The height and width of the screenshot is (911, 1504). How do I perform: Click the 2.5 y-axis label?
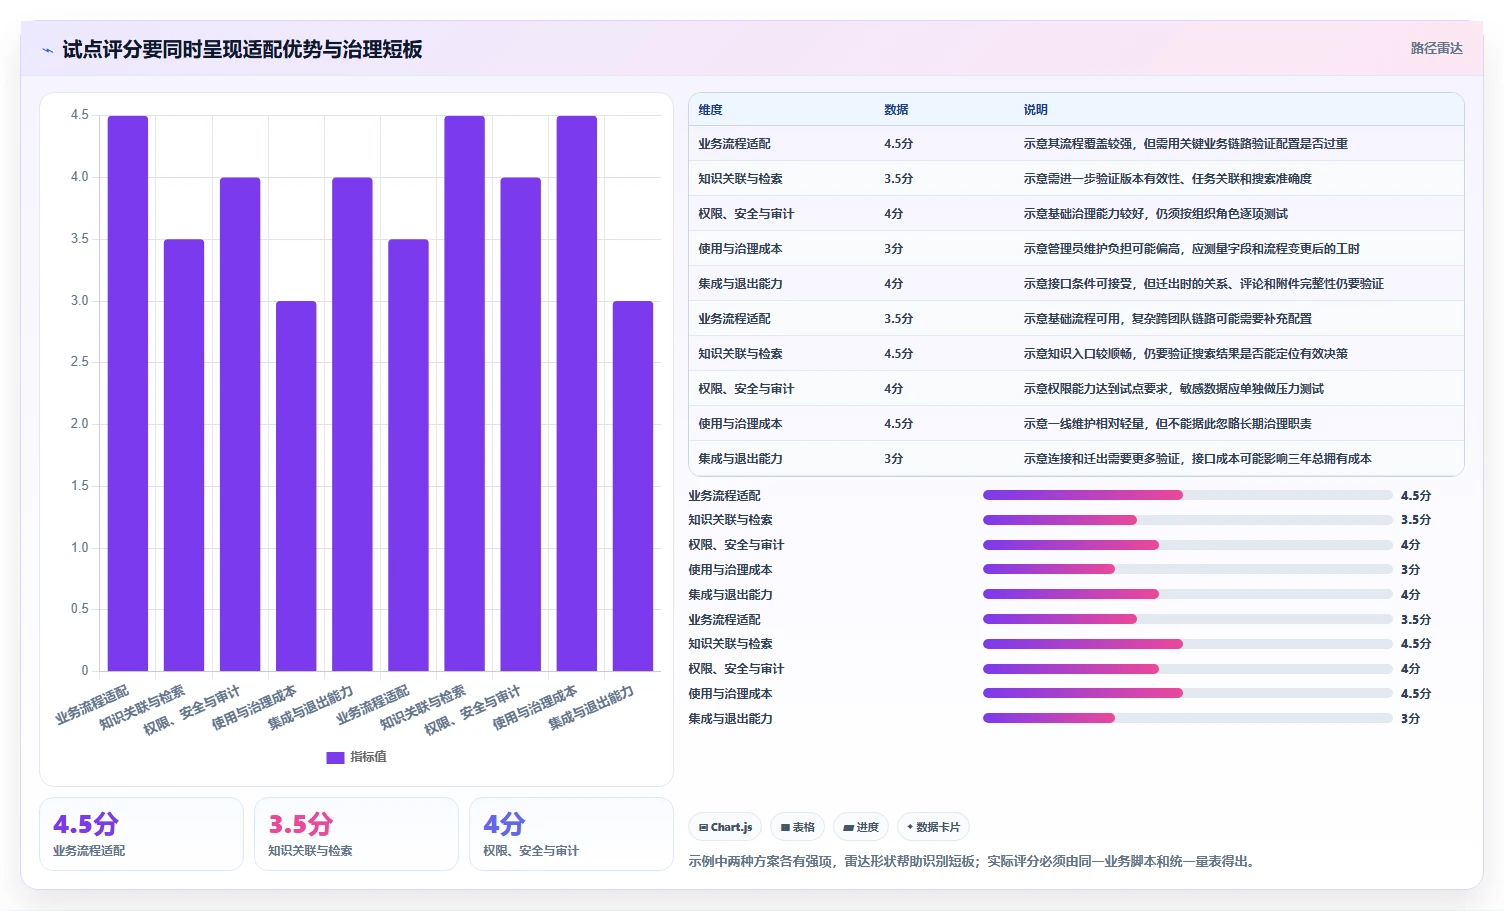click(79, 362)
